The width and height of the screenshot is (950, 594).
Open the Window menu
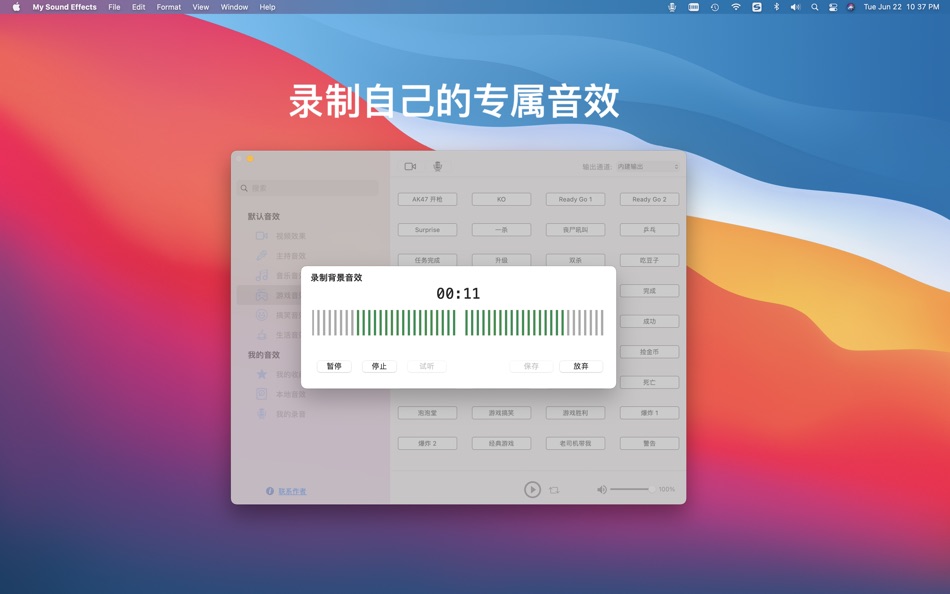pos(234,7)
